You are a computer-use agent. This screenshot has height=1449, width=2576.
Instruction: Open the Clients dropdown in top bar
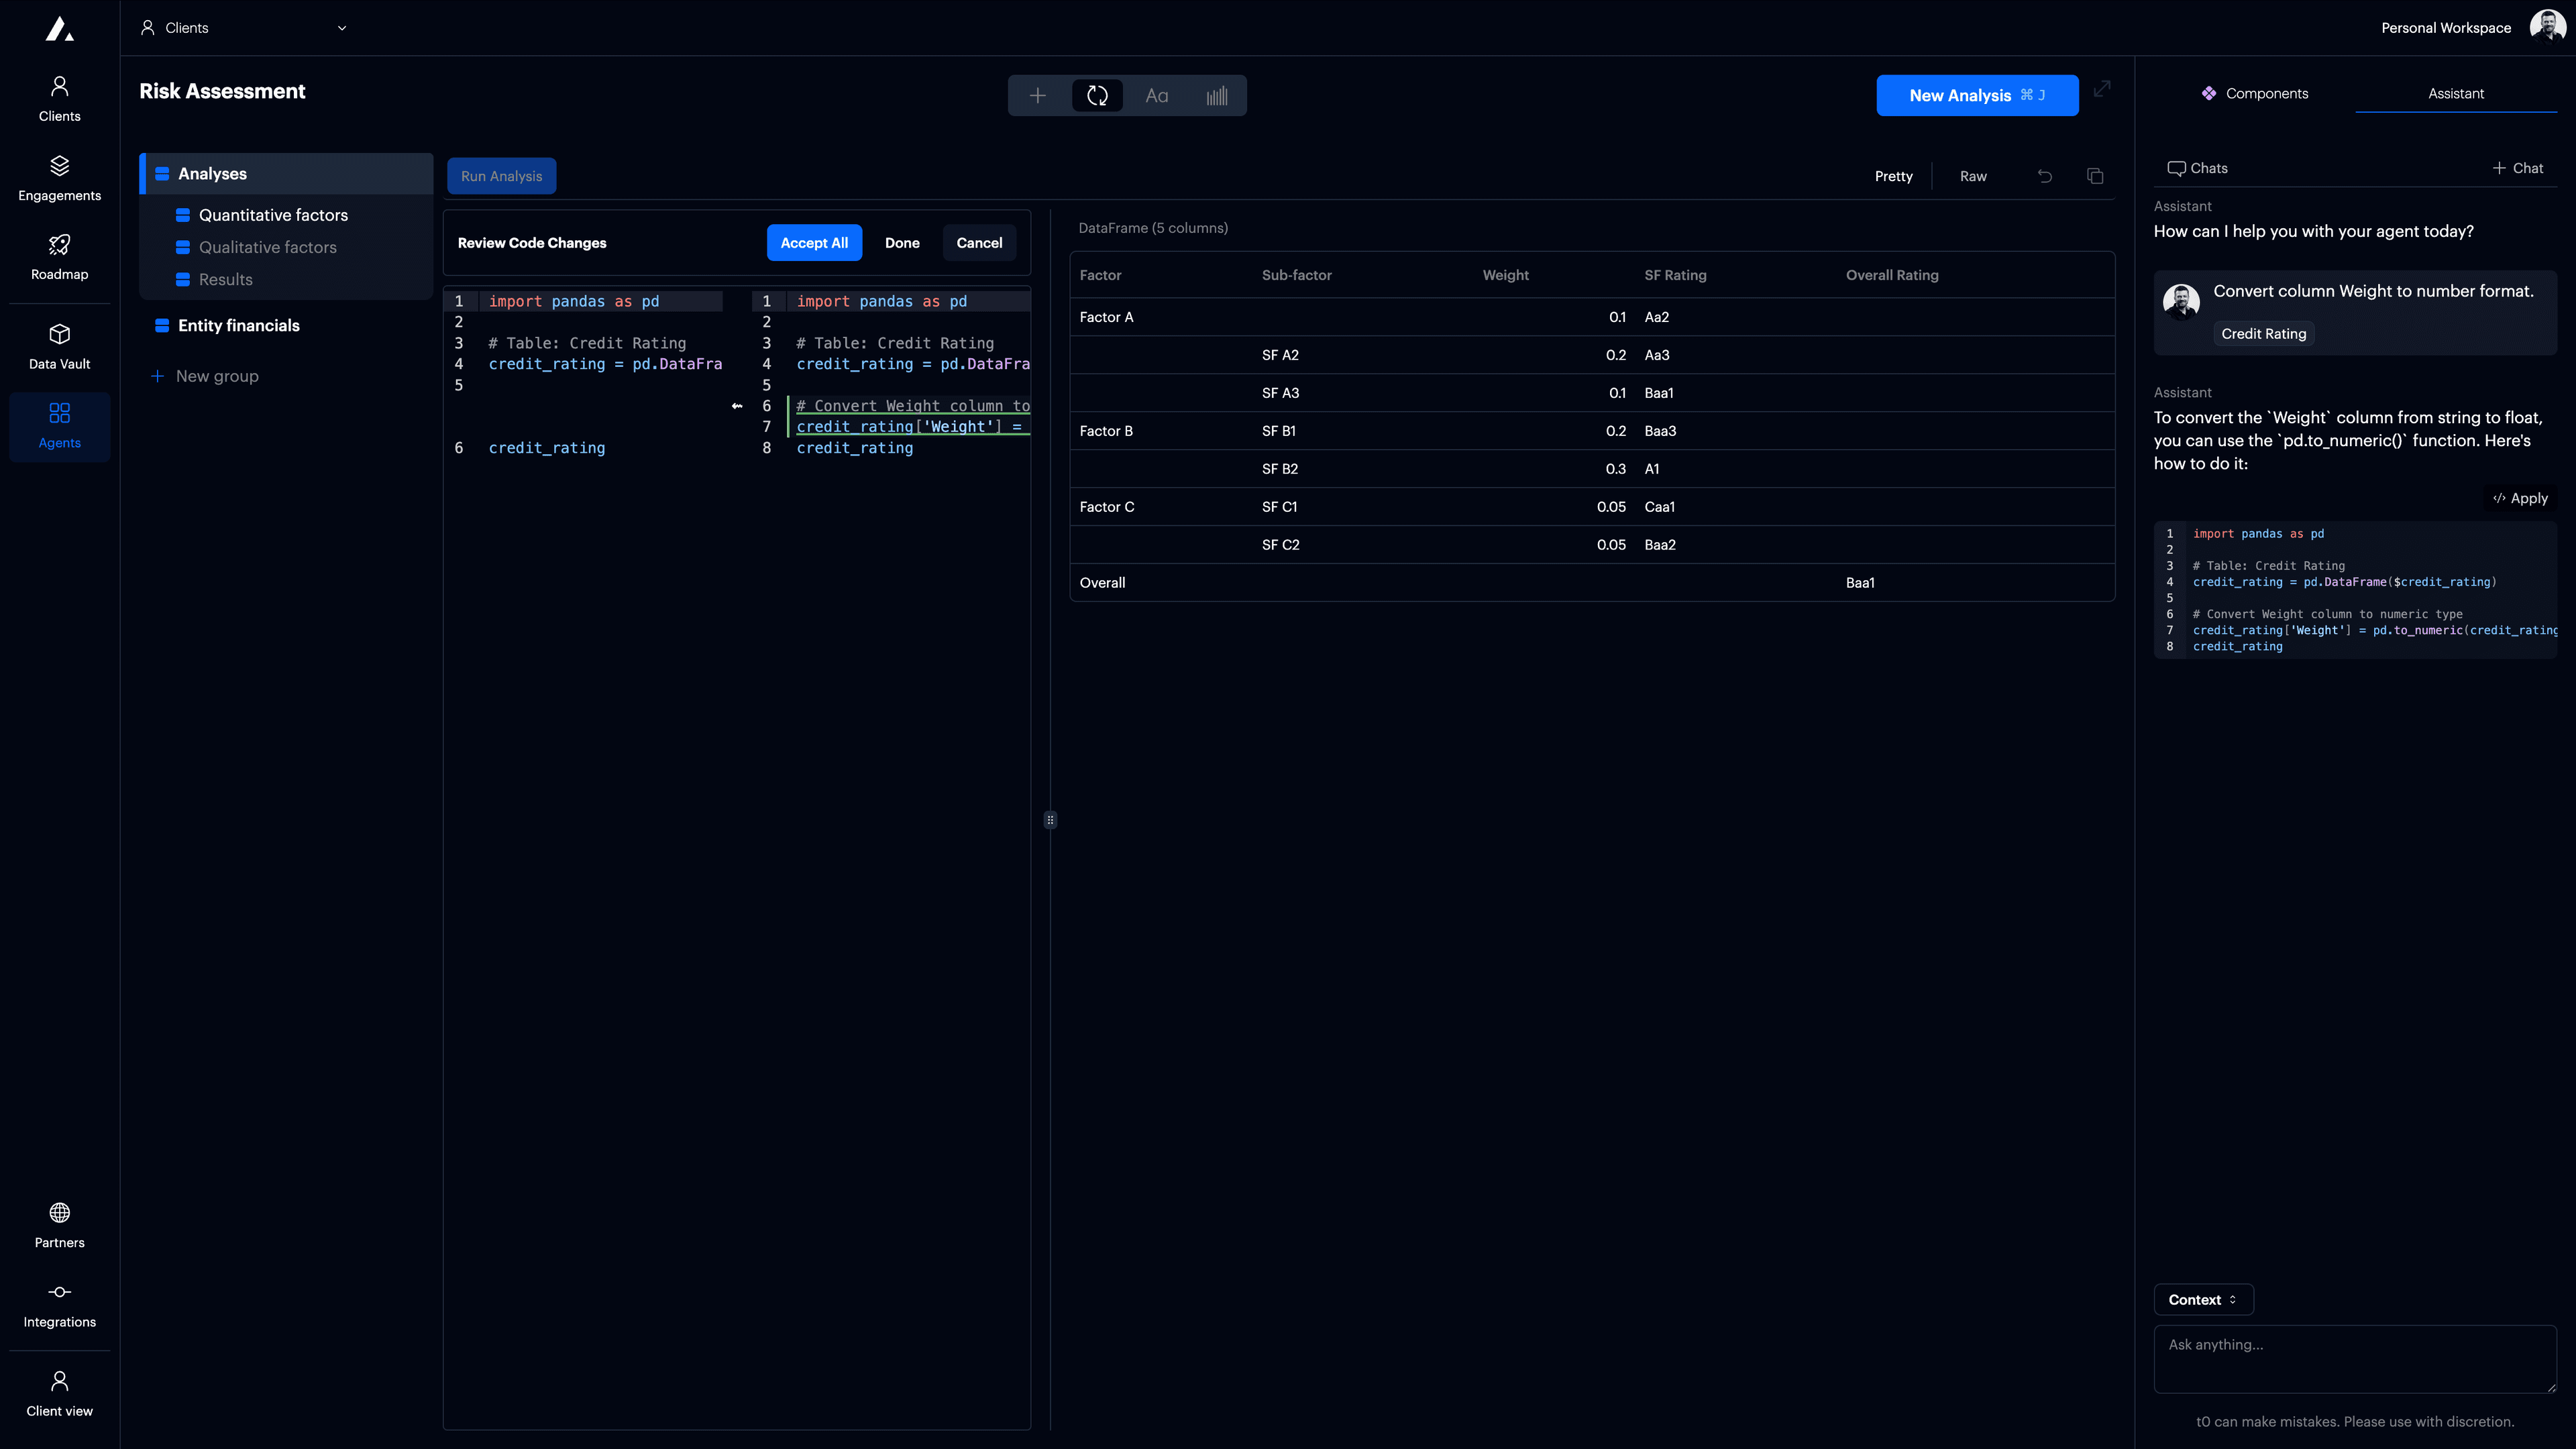[x=244, y=28]
